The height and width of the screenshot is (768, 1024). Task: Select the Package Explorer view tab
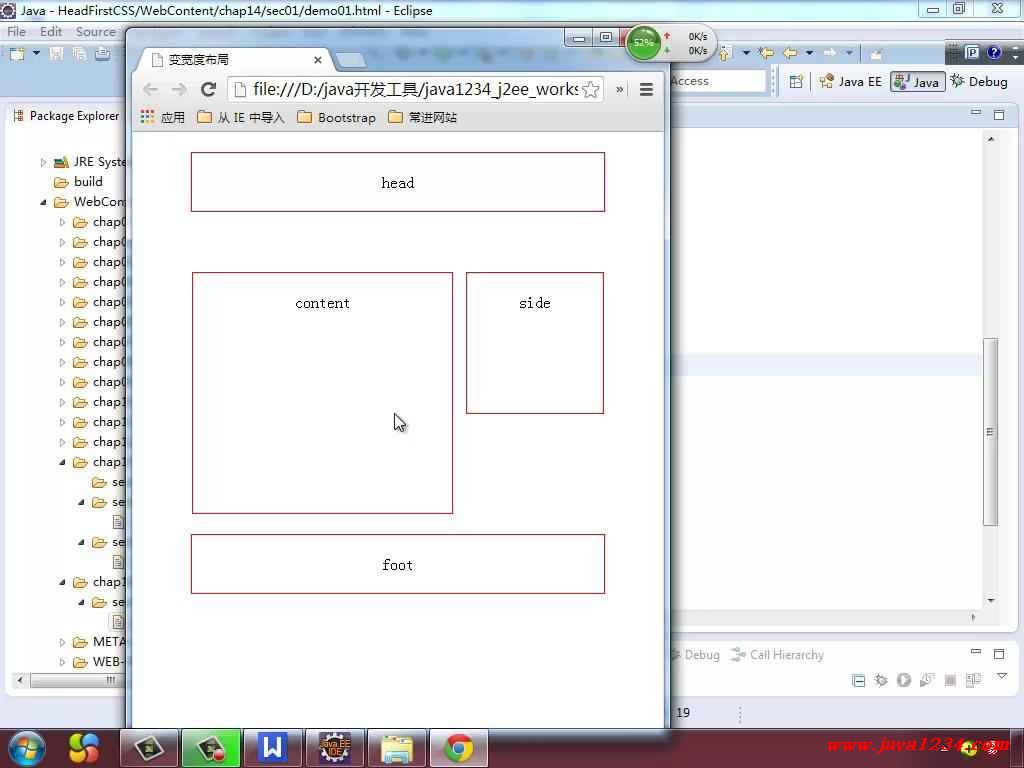67,116
